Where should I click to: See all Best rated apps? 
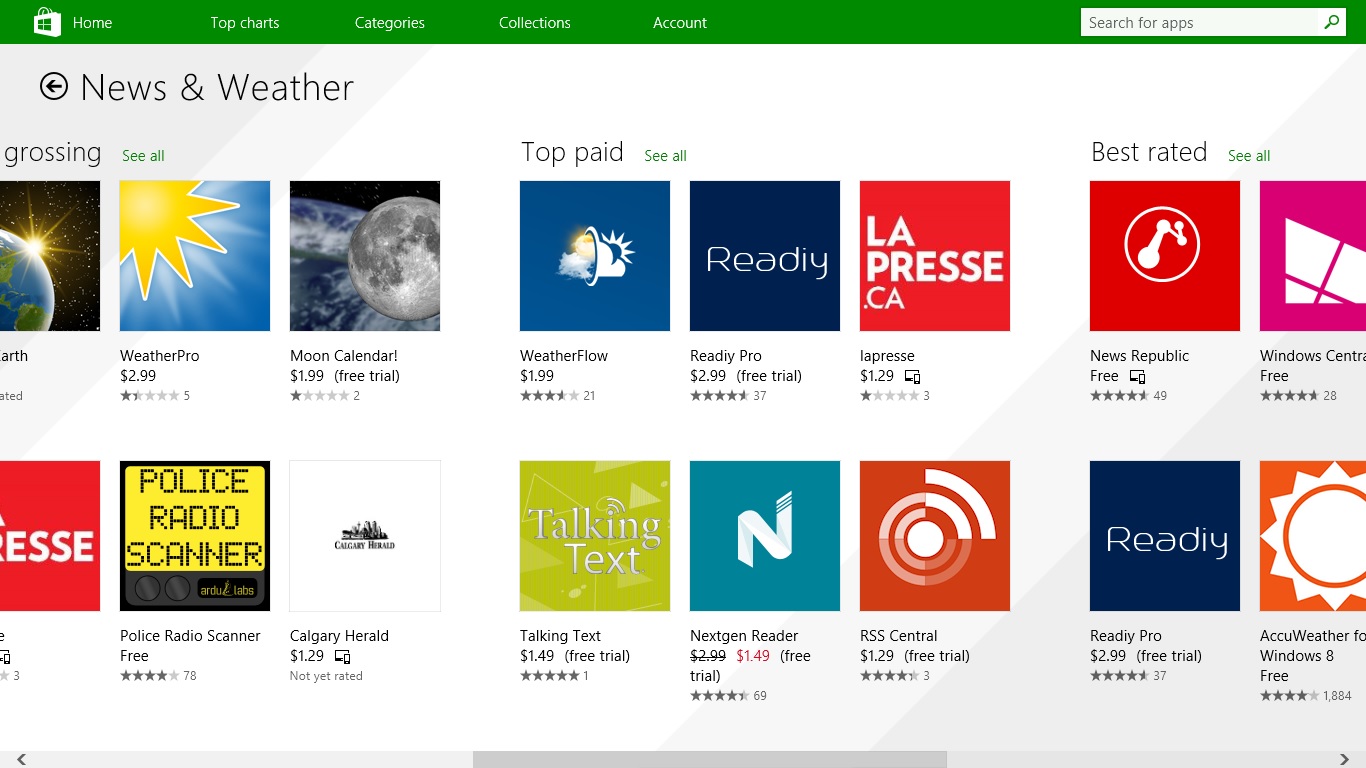tap(1249, 156)
